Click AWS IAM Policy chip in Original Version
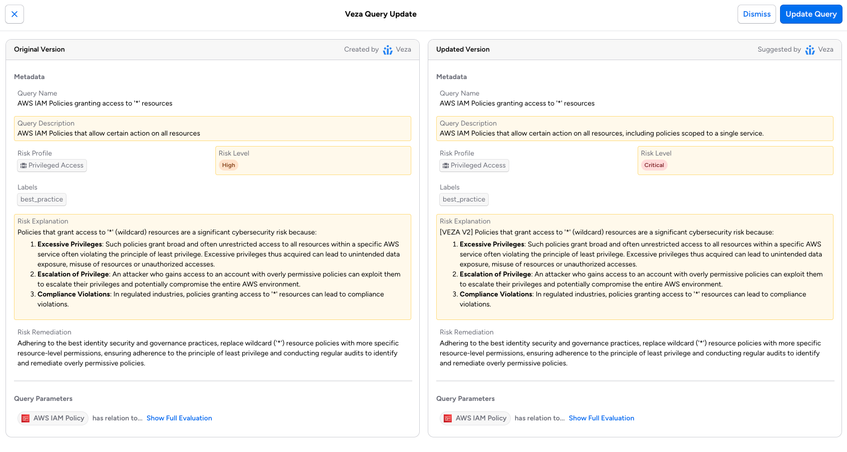 pyautogui.click(x=53, y=418)
